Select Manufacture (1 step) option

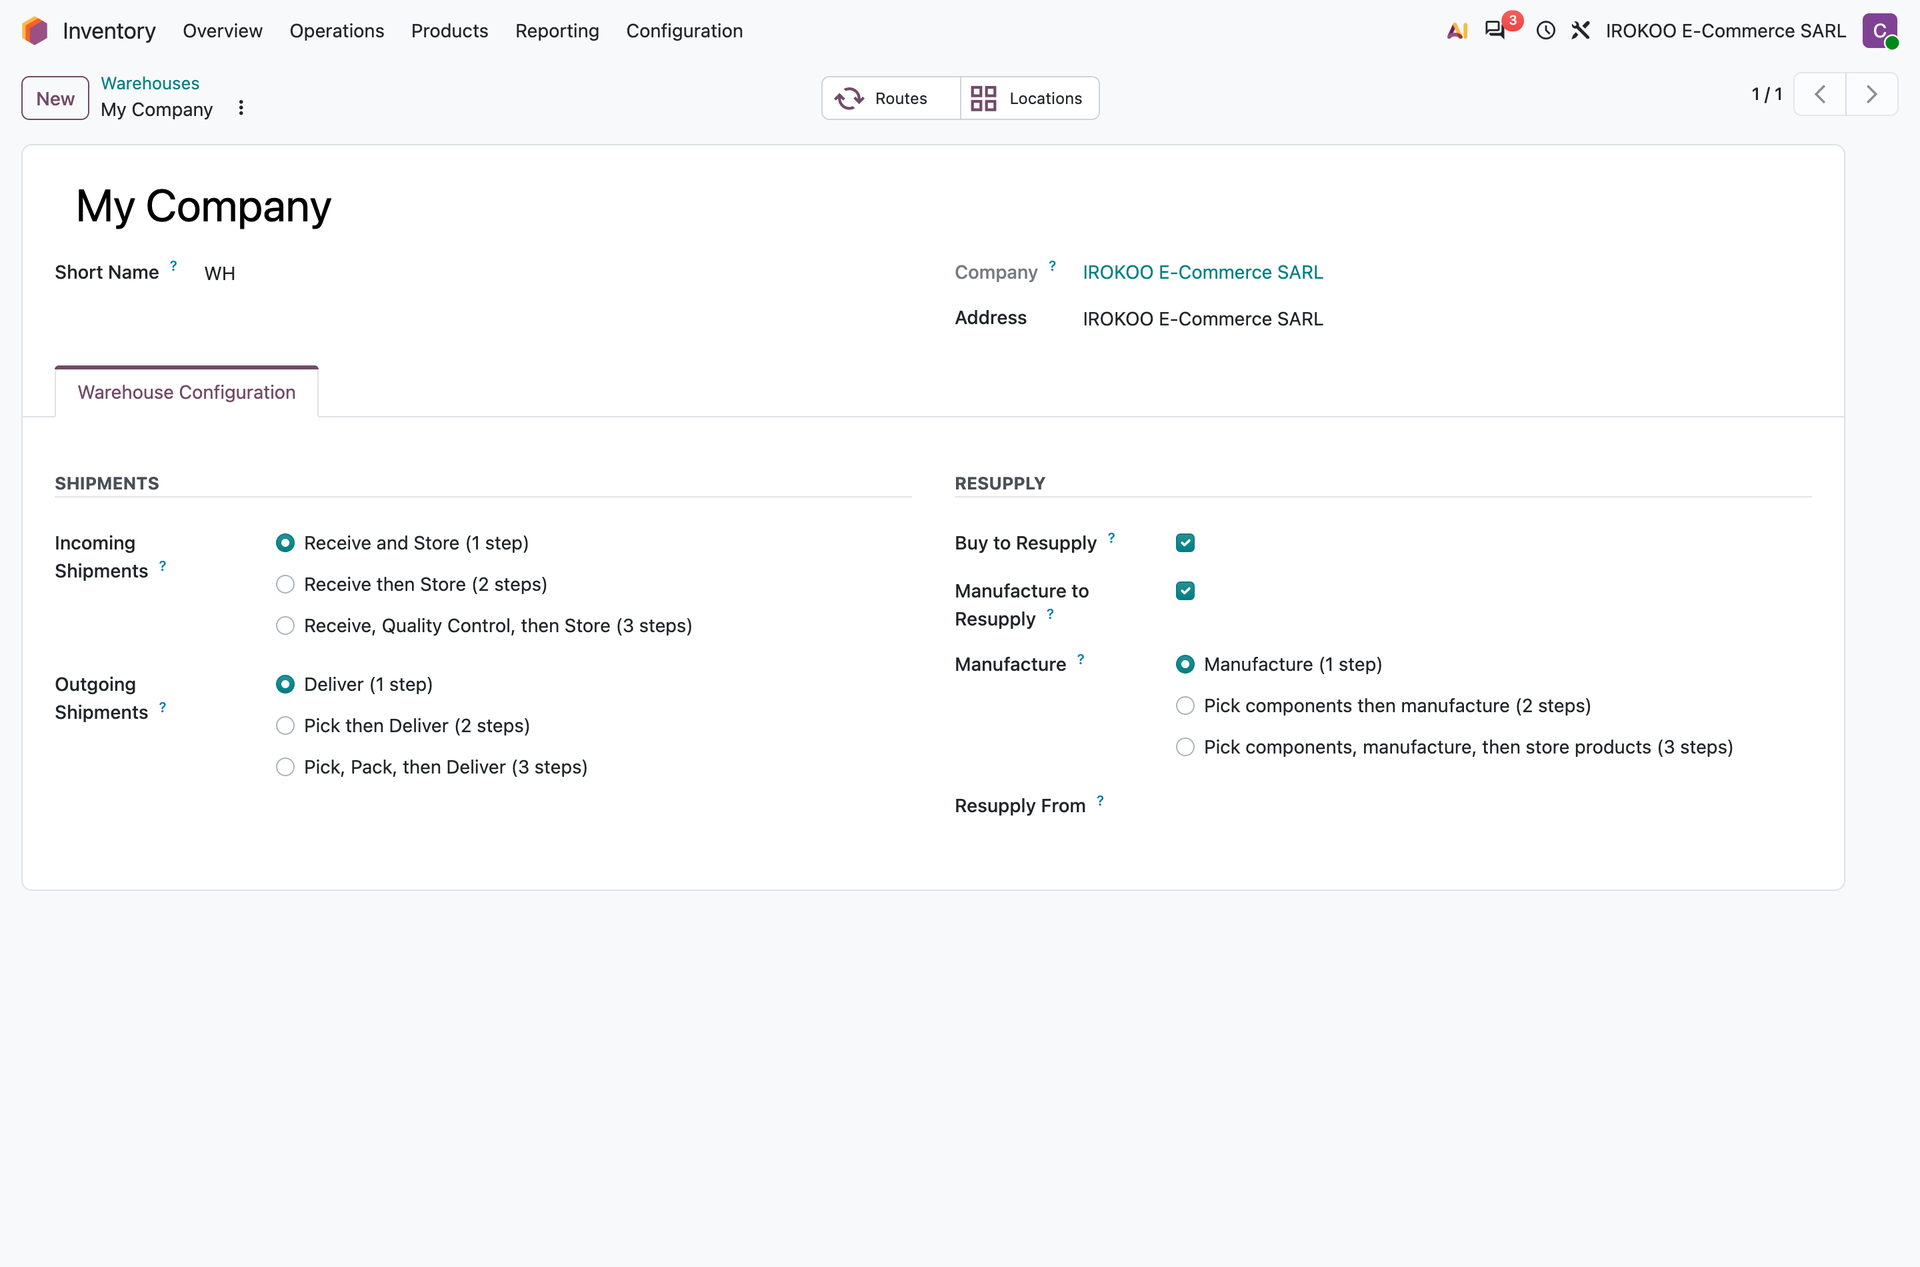pos(1186,665)
